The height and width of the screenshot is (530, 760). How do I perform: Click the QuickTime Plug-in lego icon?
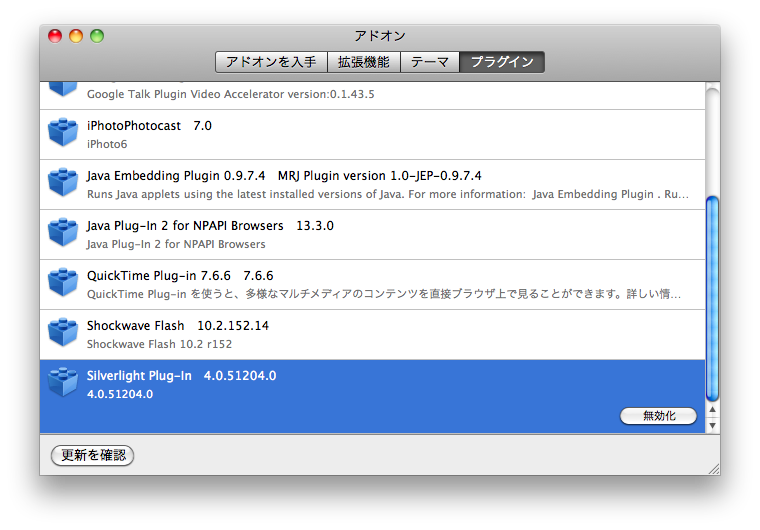tap(63, 283)
